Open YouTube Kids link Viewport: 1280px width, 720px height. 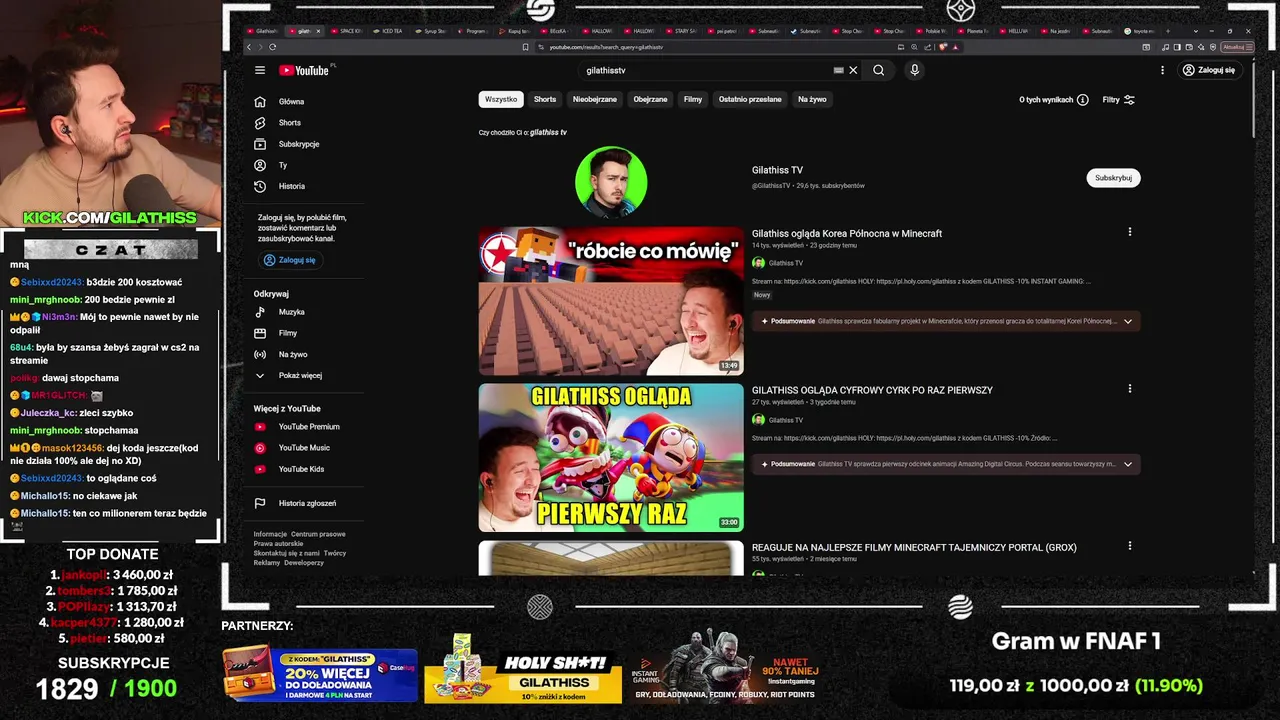[301, 469]
